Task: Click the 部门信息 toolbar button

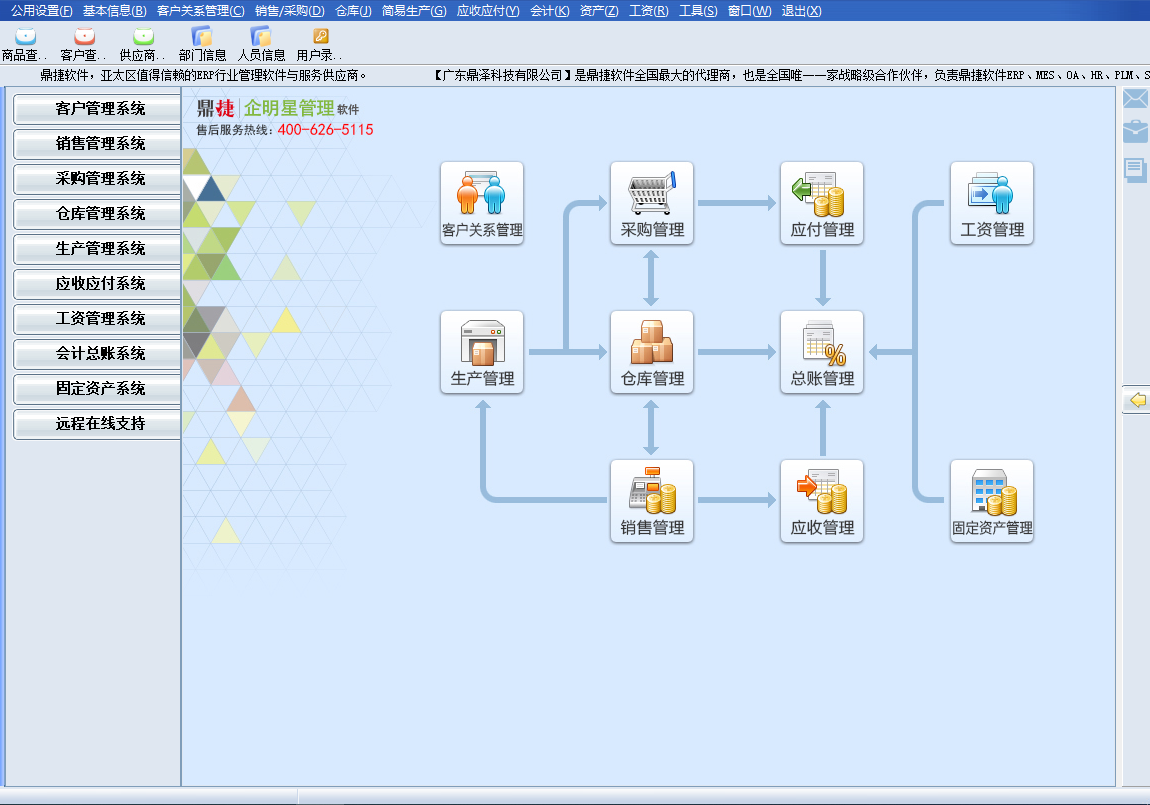Action: click(x=202, y=44)
